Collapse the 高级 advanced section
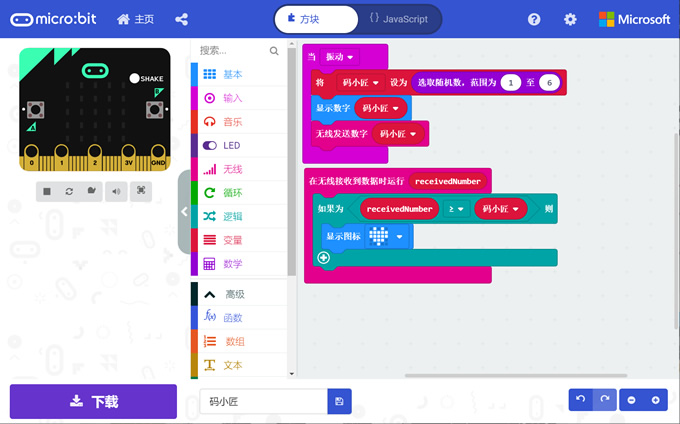Image resolution: width=680 pixels, height=424 pixels. click(239, 294)
